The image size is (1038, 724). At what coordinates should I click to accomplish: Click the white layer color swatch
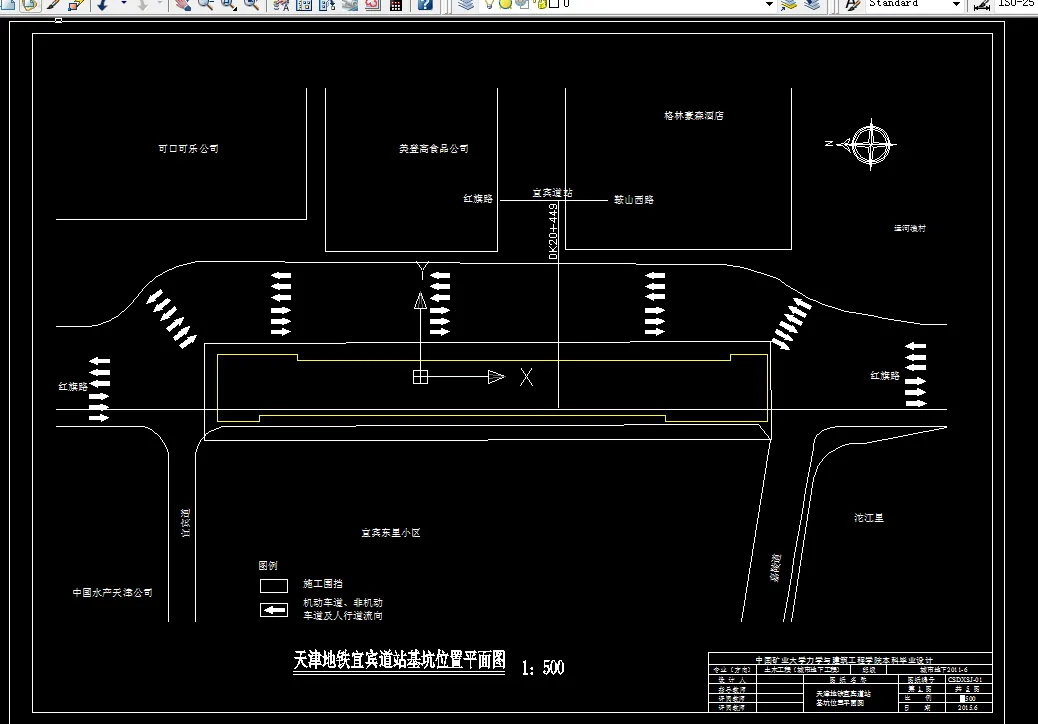coord(555,3)
